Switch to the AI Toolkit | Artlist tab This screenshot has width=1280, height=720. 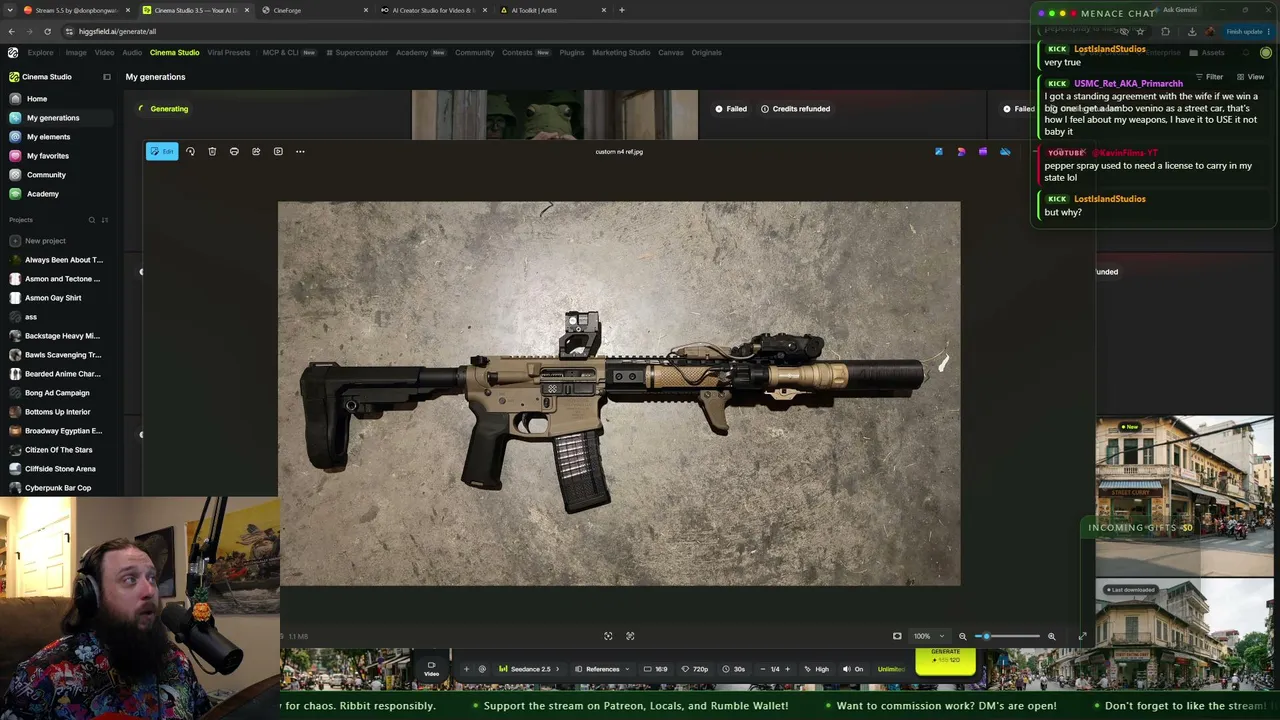(553, 10)
